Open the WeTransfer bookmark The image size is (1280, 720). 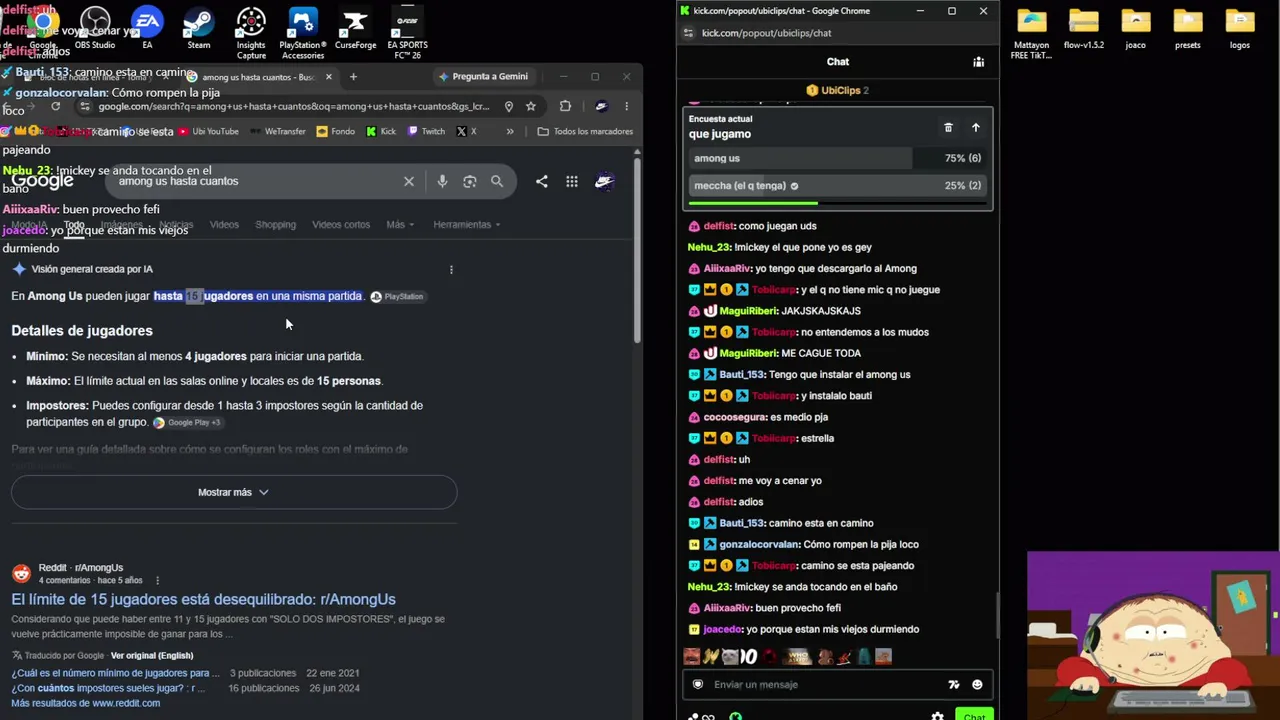[278, 131]
